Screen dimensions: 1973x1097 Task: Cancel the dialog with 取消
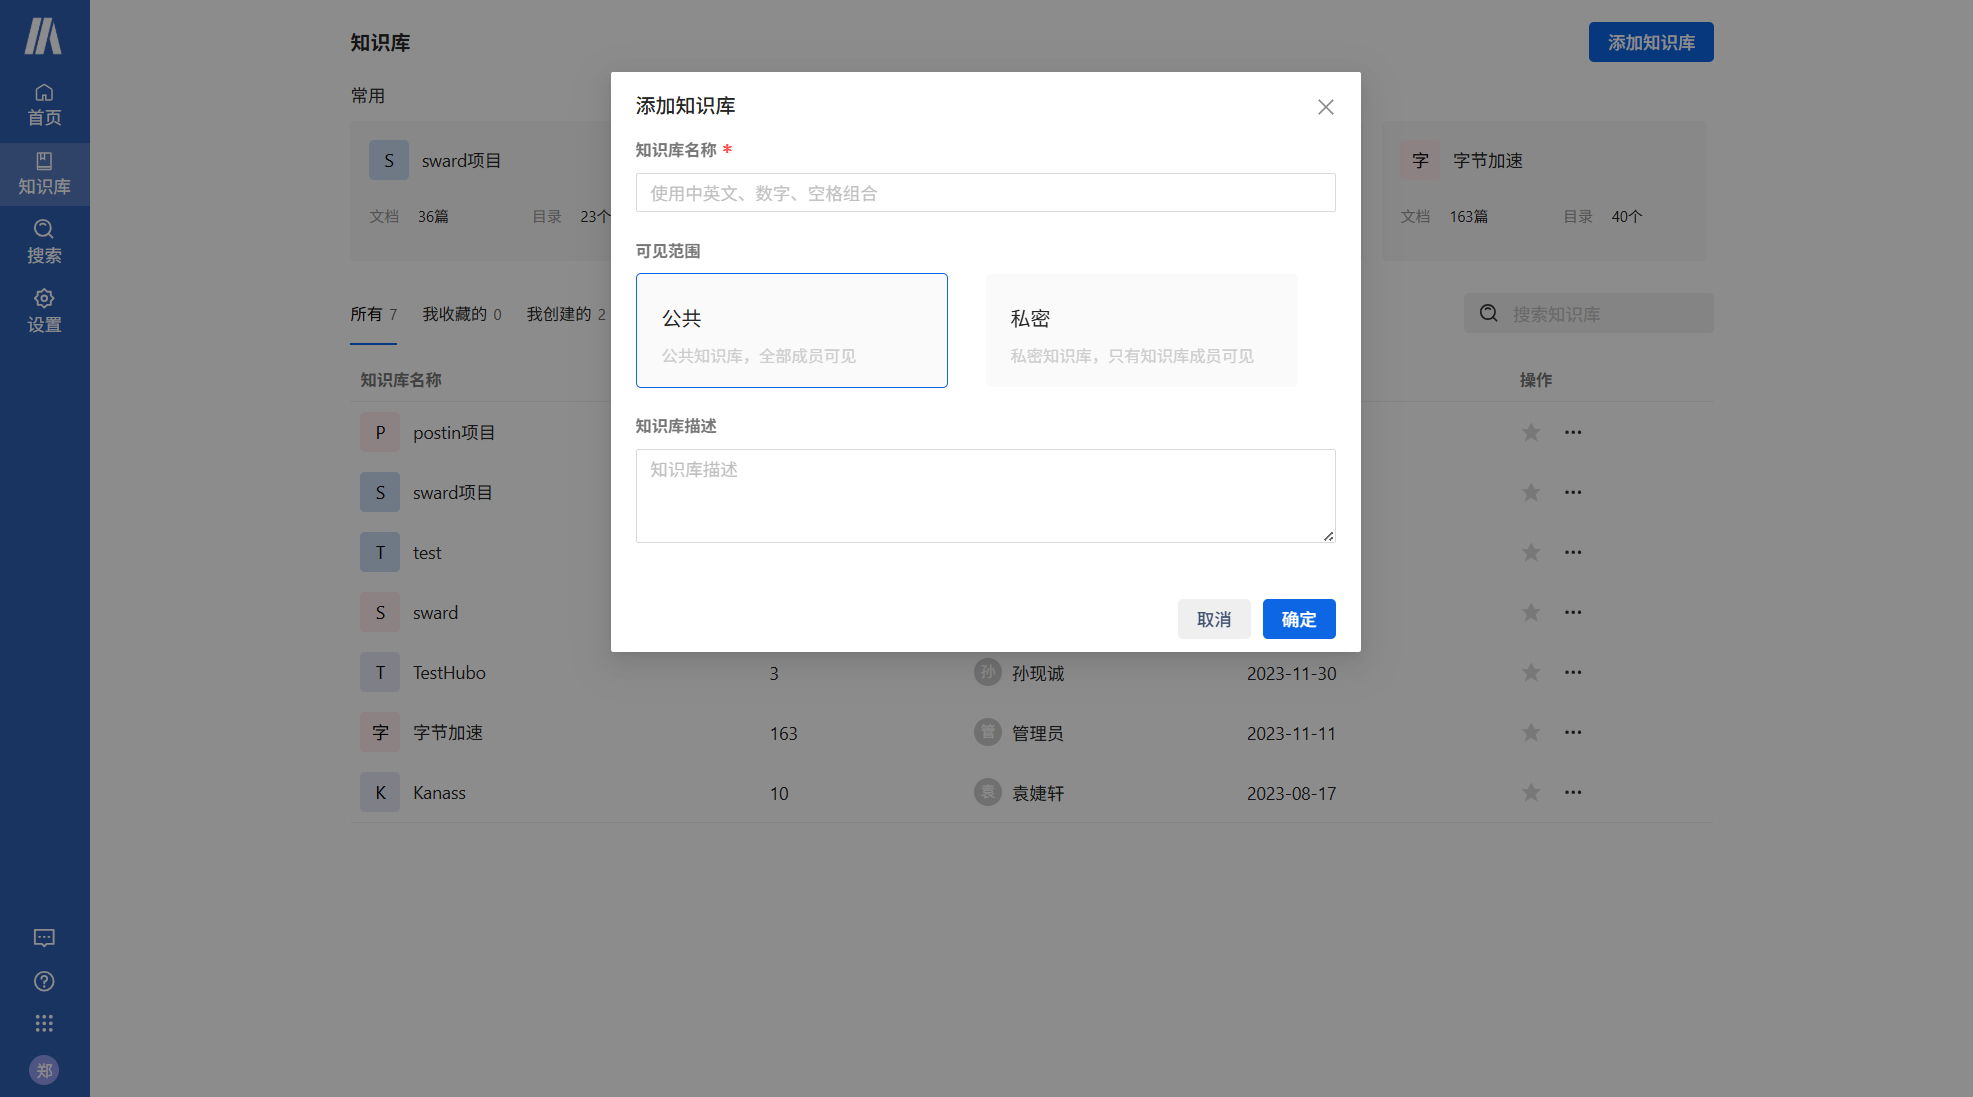pyautogui.click(x=1213, y=619)
